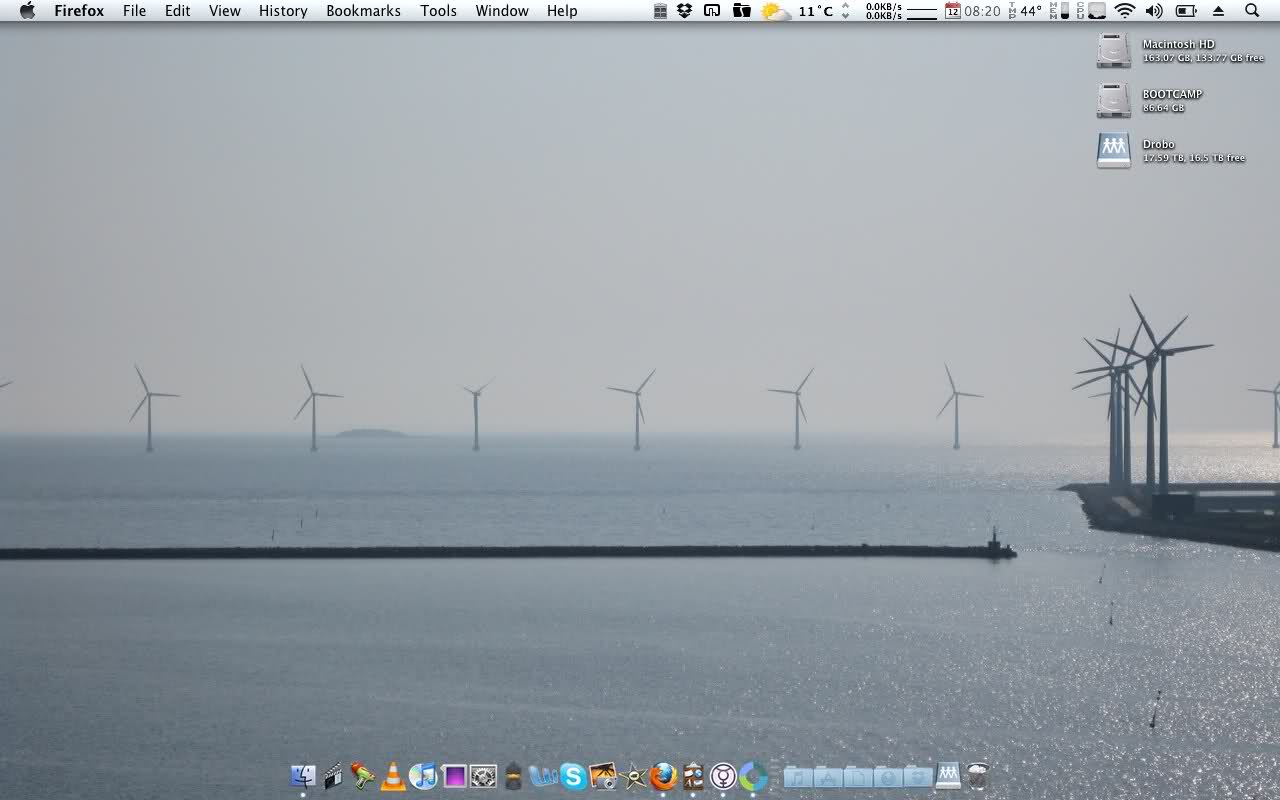Screen dimensions: 1280x800
Task: Open the History menu
Action: [x=283, y=11]
